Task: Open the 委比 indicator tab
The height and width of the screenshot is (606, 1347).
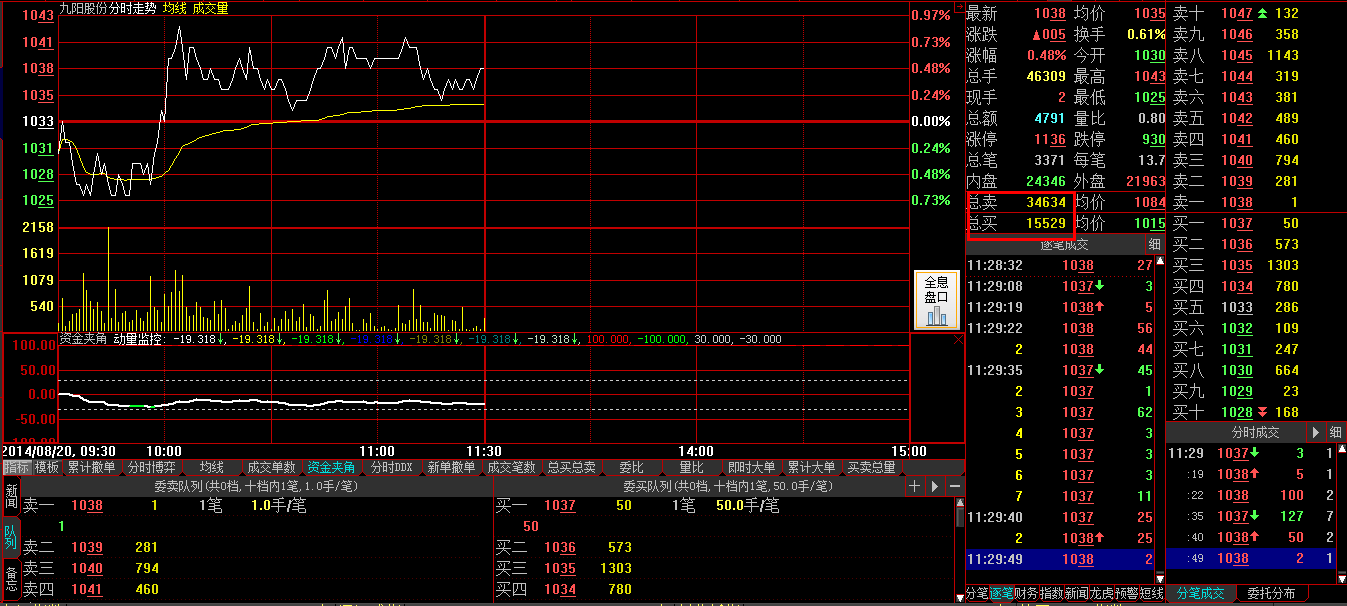Action: 631,467
